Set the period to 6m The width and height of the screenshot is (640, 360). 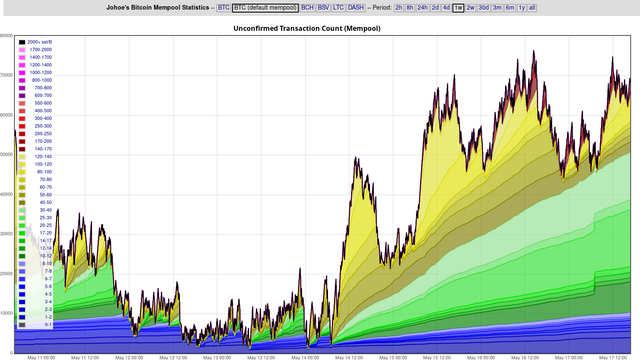[510, 8]
